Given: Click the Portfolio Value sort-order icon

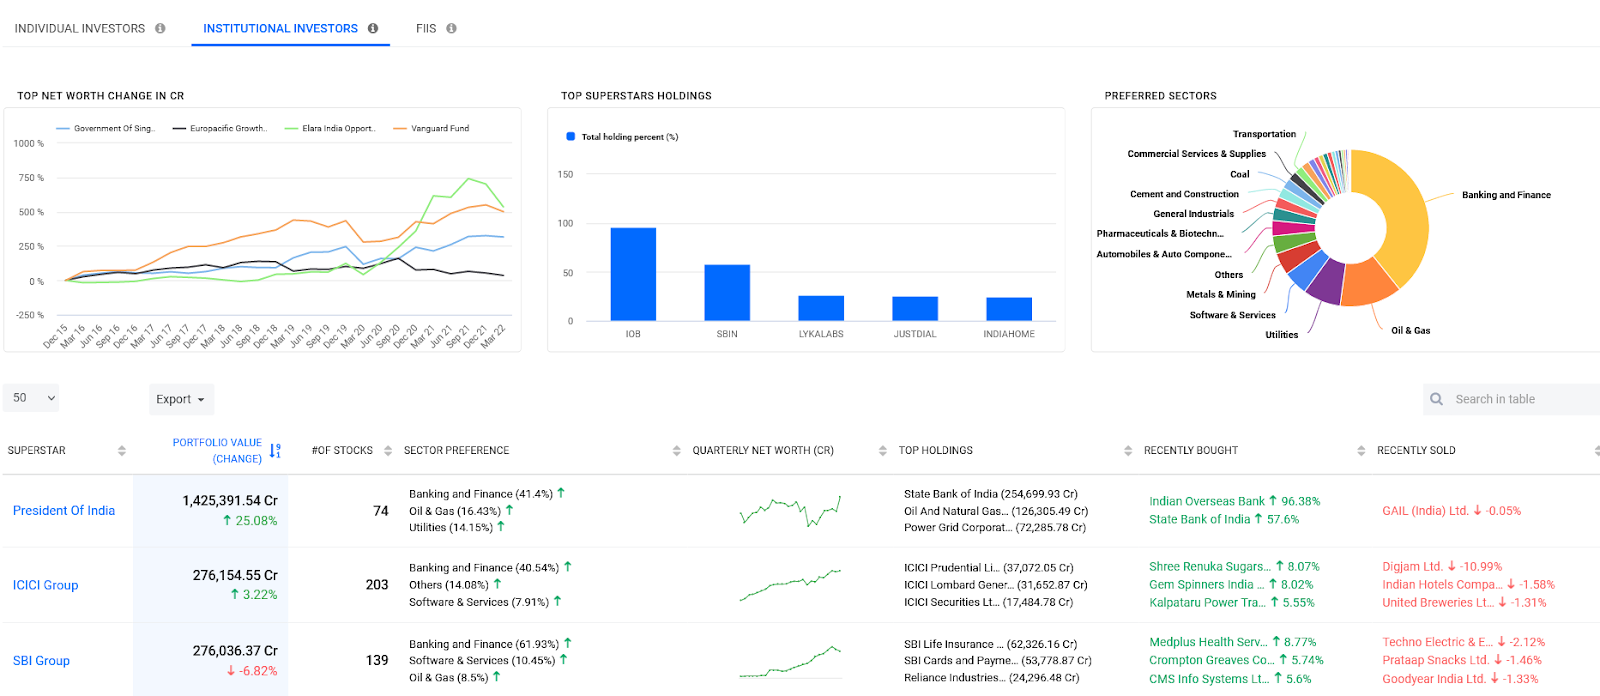Looking at the screenshot, I should coord(275,451).
